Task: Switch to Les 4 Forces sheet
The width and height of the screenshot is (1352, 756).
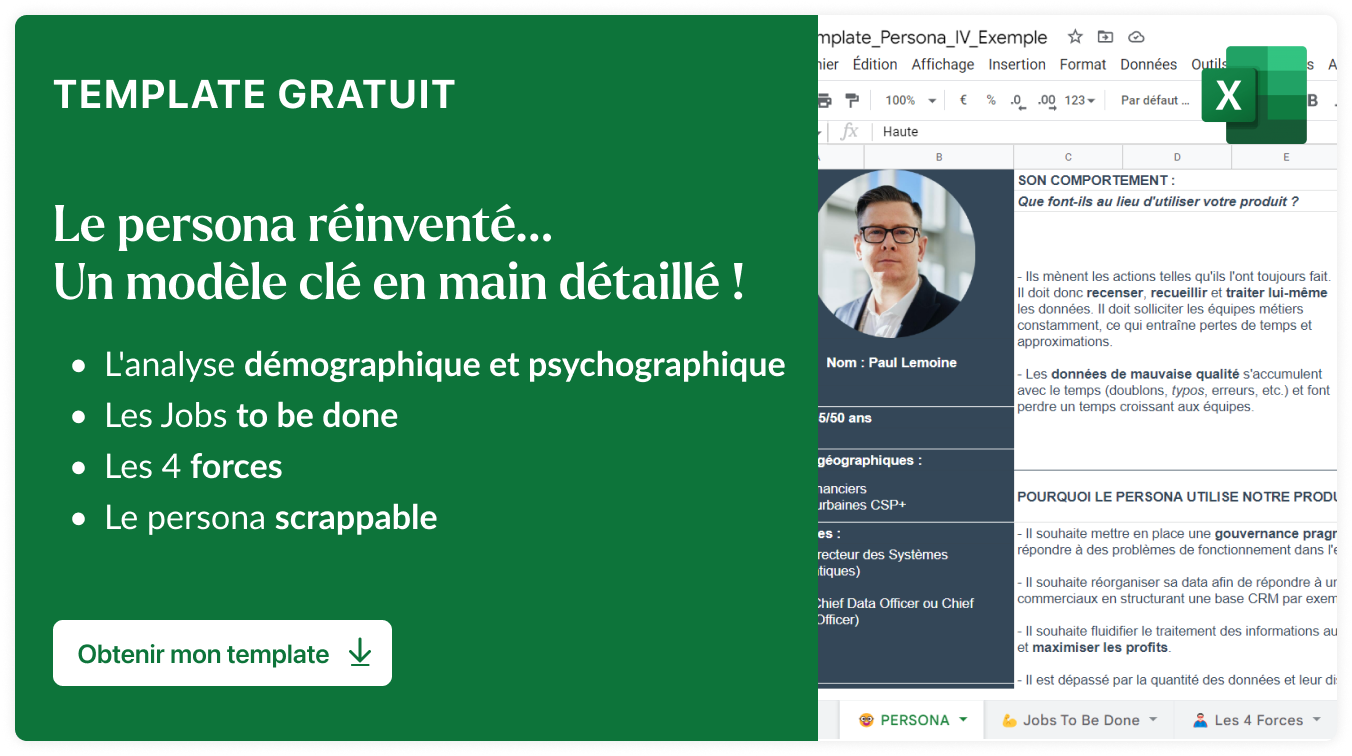Action: pyautogui.click(x=1255, y=719)
